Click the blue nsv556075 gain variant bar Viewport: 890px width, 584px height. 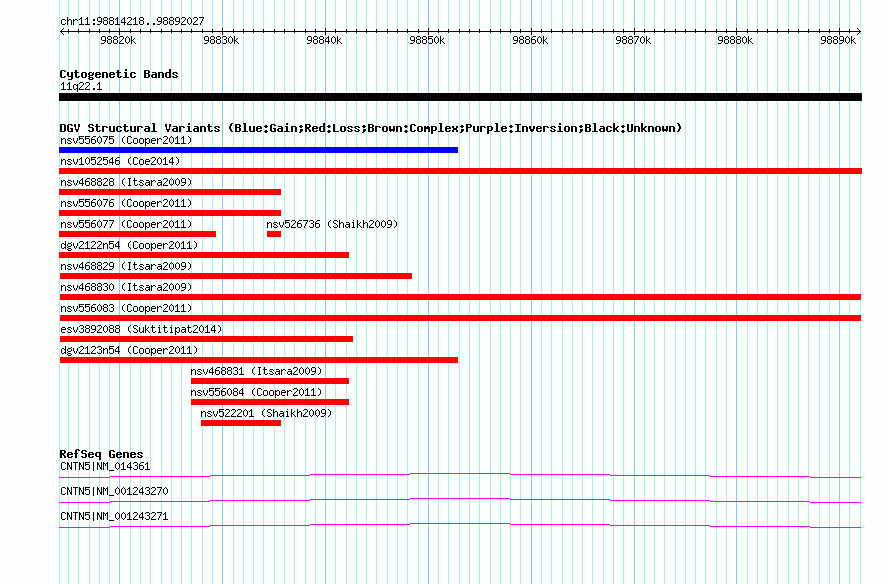258,150
